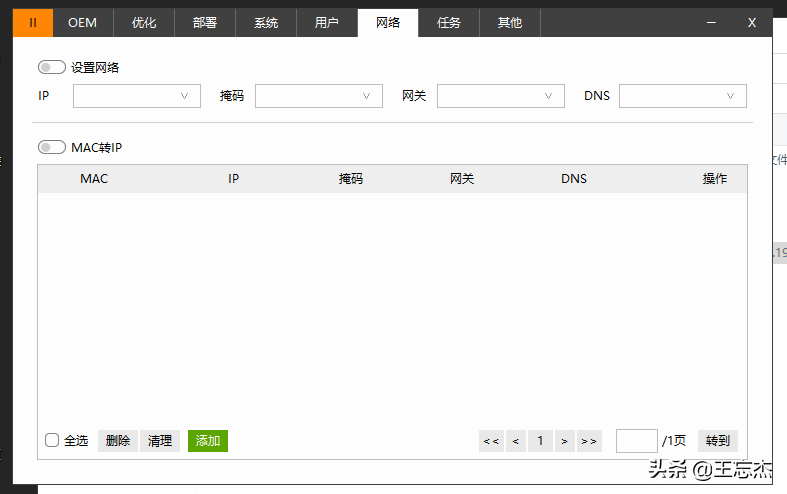Expand the 网关 dropdown
The height and width of the screenshot is (494, 787).
click(501, 96)
